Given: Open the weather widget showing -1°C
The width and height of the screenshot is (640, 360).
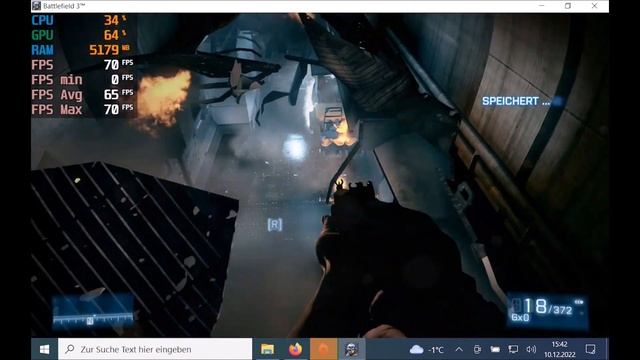Looking at the screenshot, I should pos(426,349).
